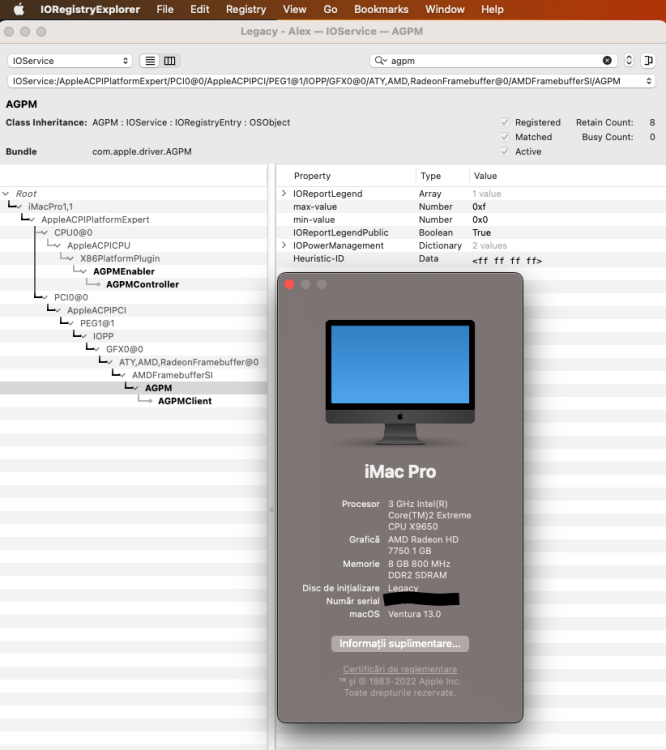Screen dimensions: 666x750
Task: Switch to list view icon
Action: pyautogui.click(x=150, y=61)
